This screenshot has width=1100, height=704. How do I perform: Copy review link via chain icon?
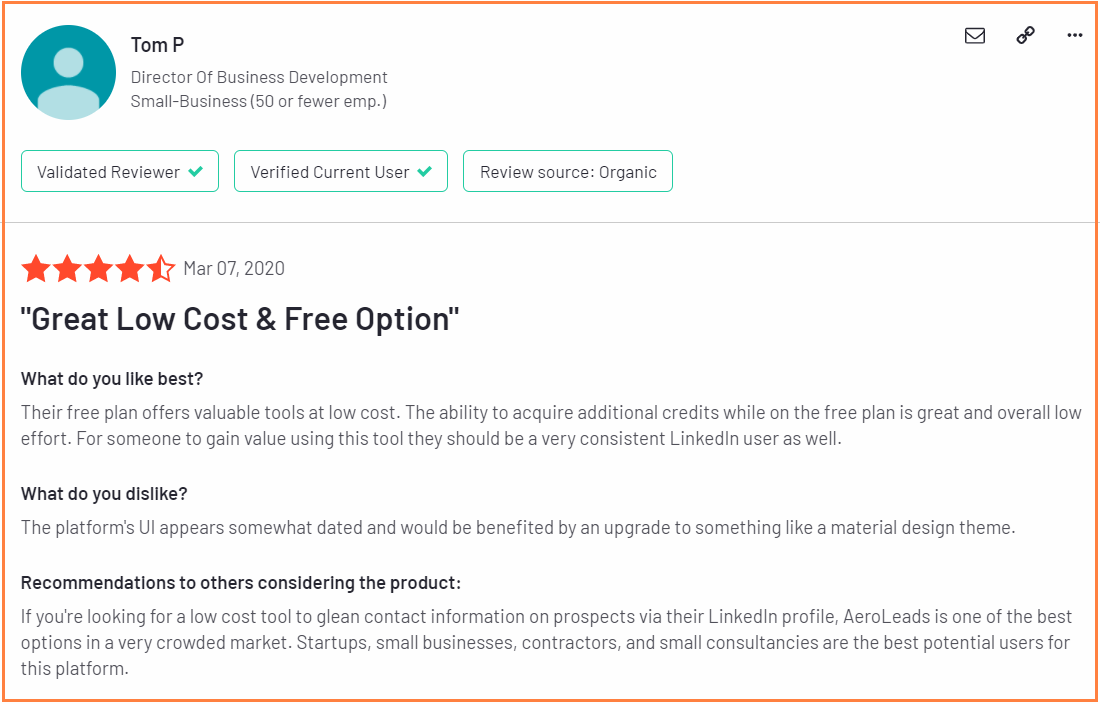(x=1026, y=36)
